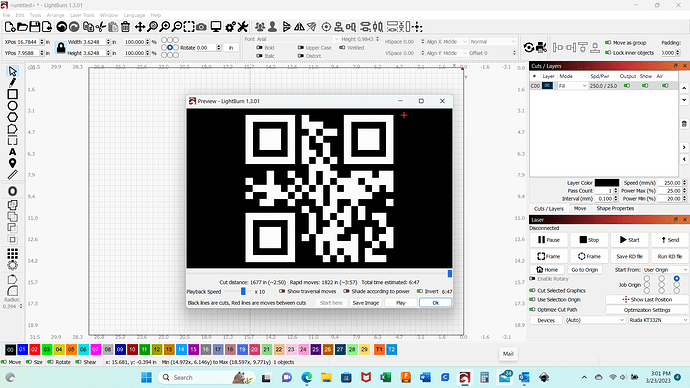Toggle Output for layer C00
690x388 pixels.
(627, 86)
